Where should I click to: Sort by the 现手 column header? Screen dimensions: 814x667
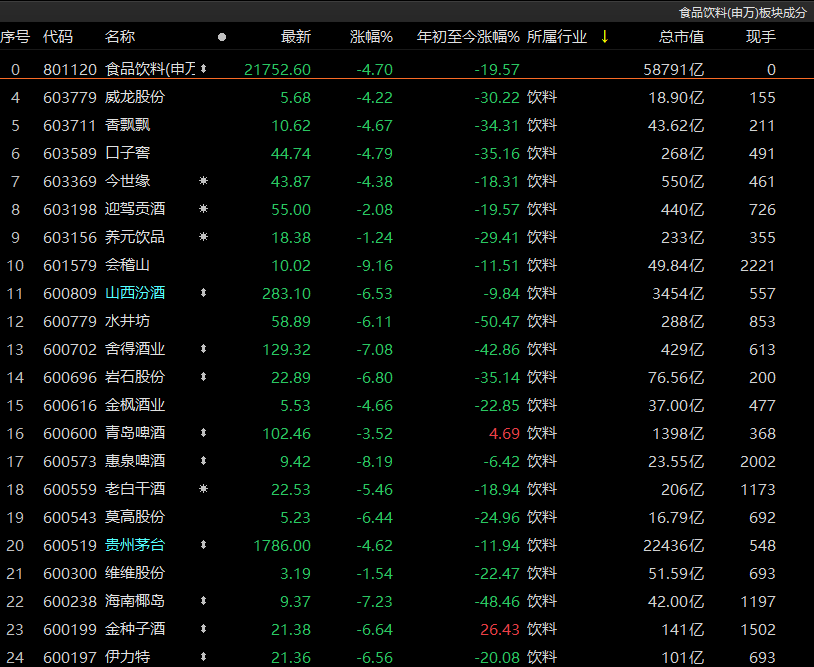[761, 37]
